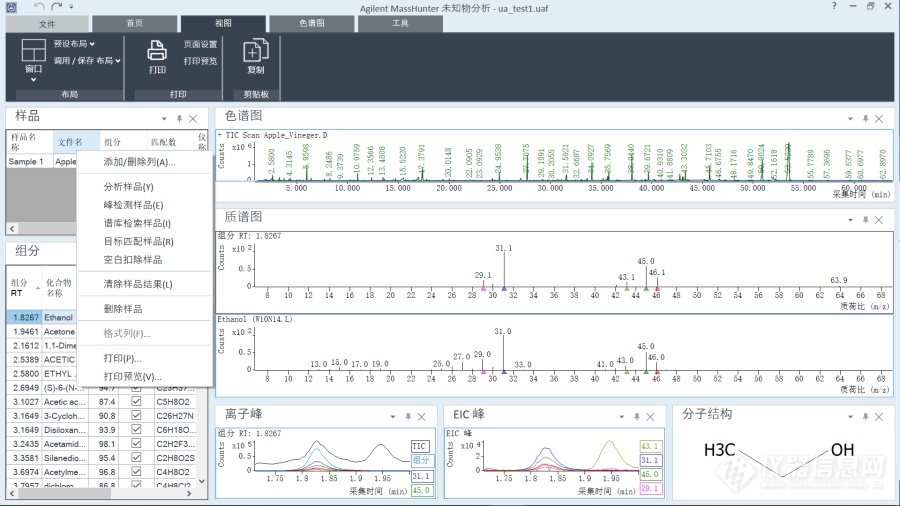This screenshot has width=900, height=506.
Task: Toggle 43.1 legend in EIC chart
Action: coord(649,446)
